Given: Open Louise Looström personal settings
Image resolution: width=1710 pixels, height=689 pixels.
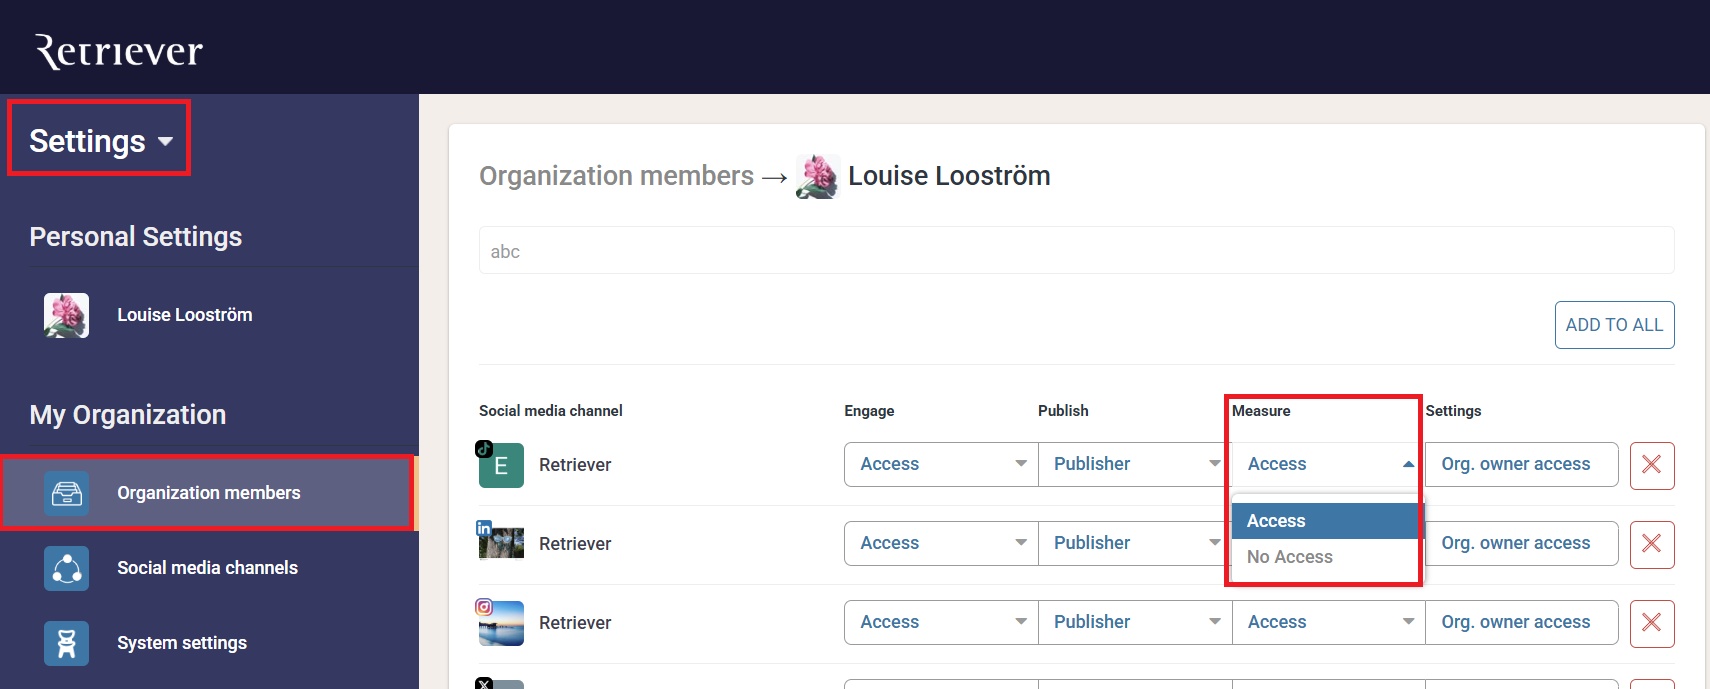Looking at the screenshot, I should pyautogui.click(x=184, y=315).
